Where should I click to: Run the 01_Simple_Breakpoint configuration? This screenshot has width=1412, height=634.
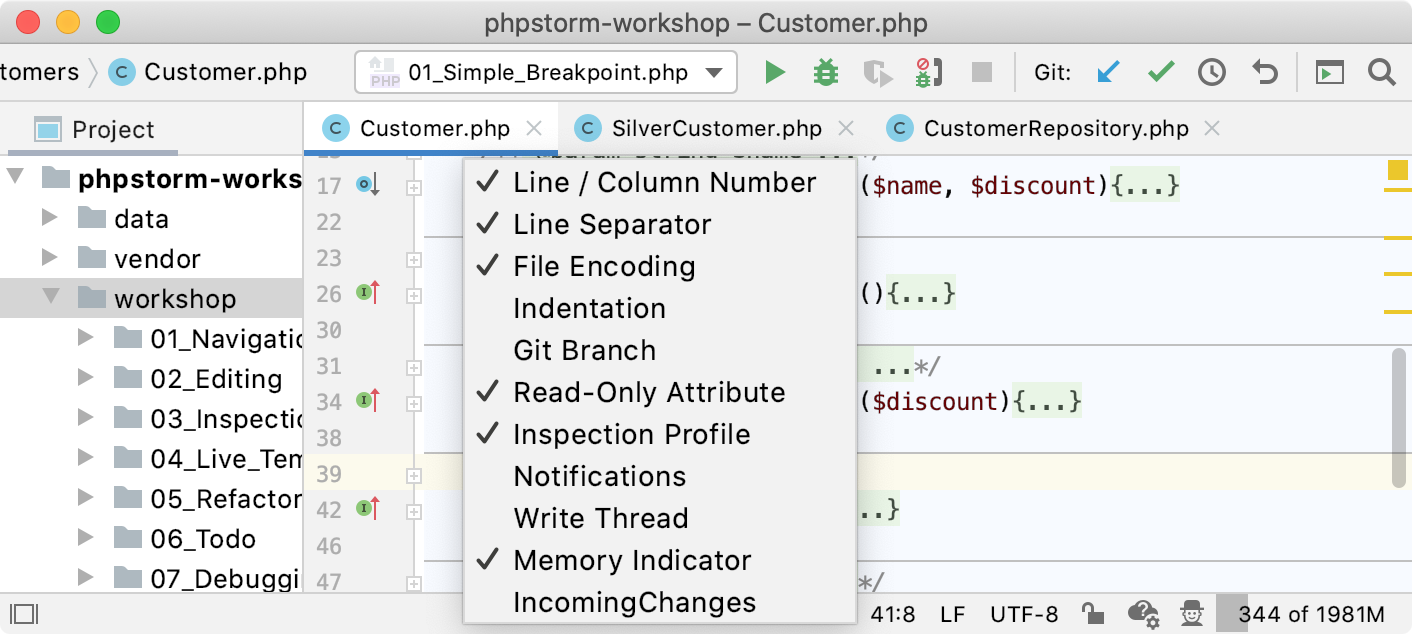[x=774, y=72]
